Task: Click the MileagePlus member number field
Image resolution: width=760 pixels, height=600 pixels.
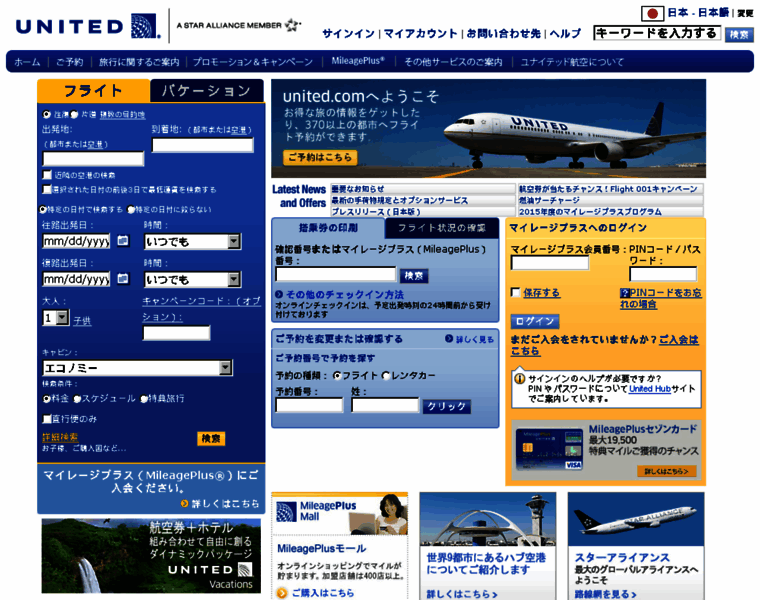Action: tap(550, 262)
